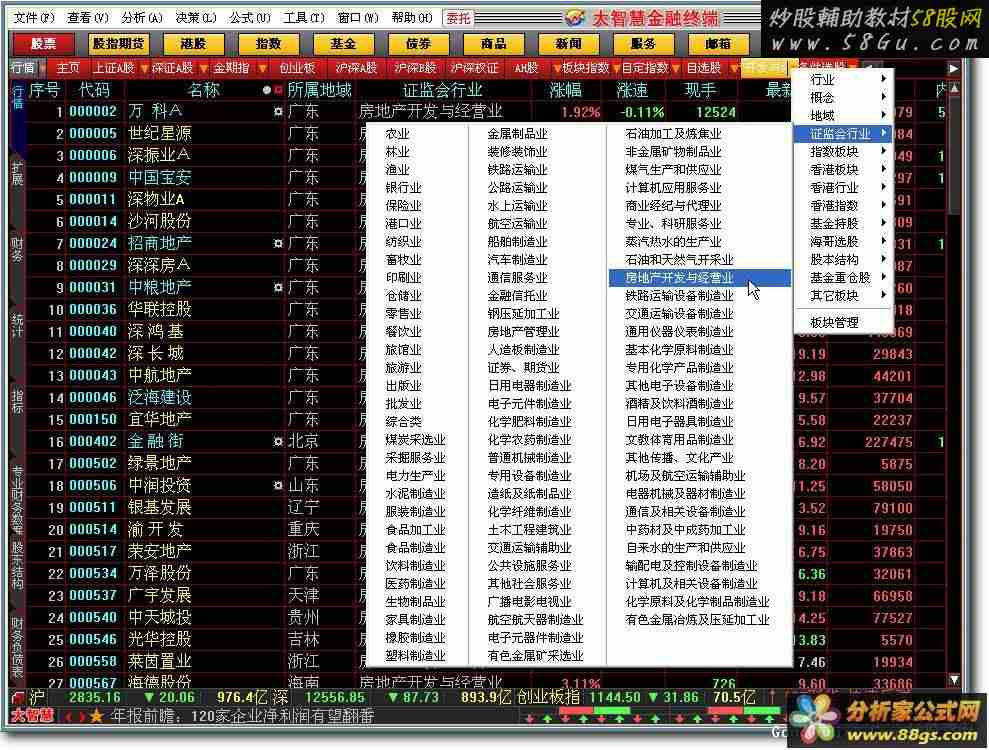Expand the 香港板块 submenu
989x750 pixels.
click(x=843, y=170)
